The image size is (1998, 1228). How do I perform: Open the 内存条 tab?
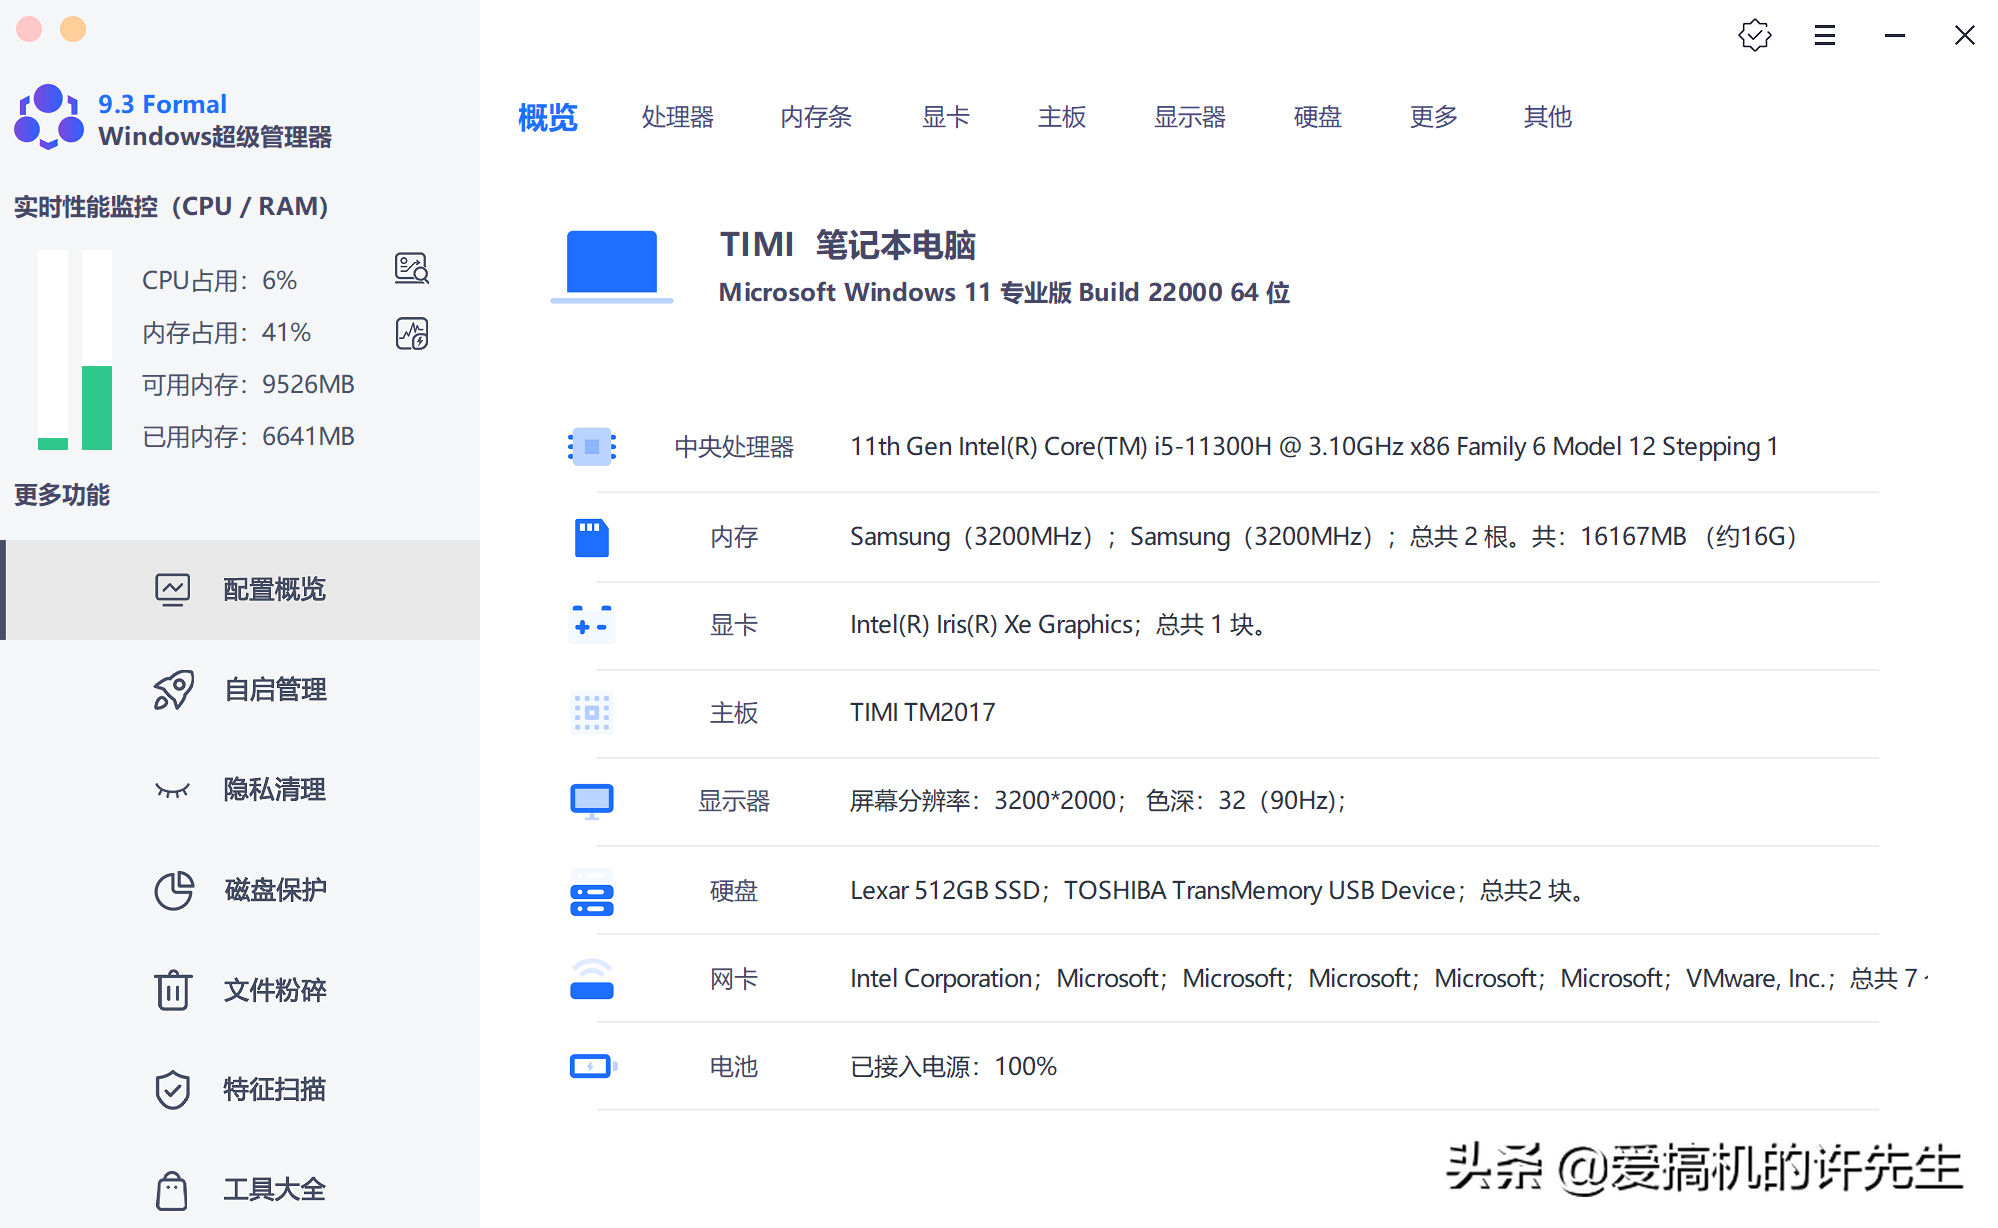point(816,117)
